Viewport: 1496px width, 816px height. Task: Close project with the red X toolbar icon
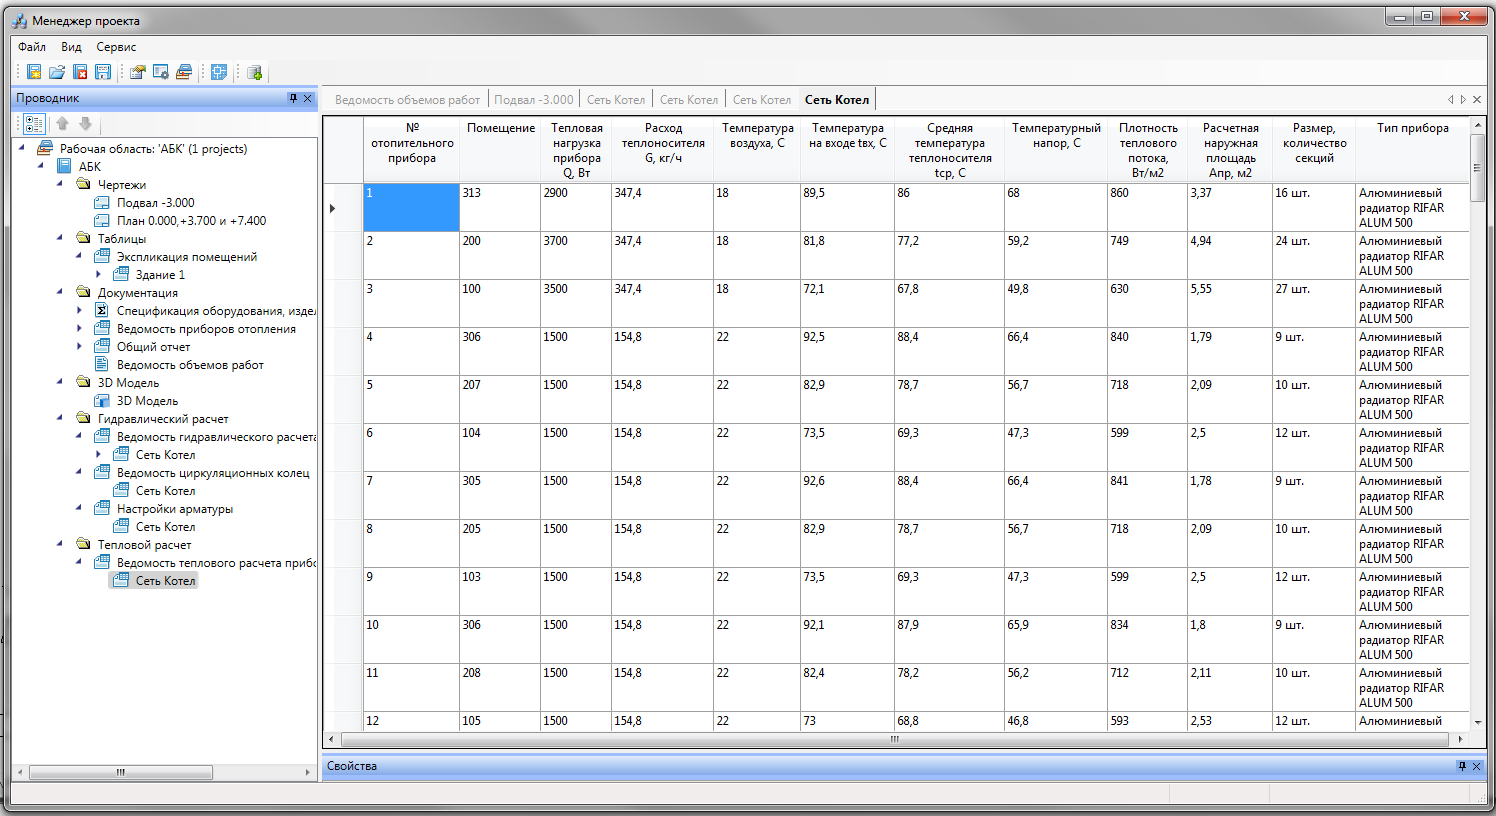(80, 72)
